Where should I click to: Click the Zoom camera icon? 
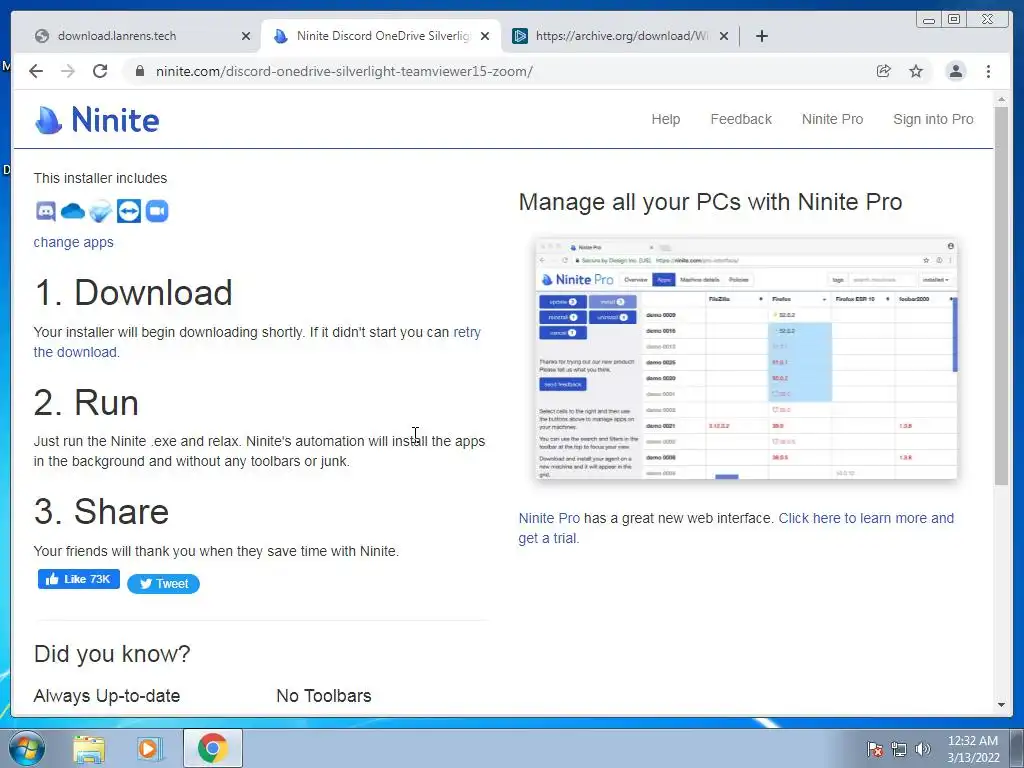tap(157, 211)
